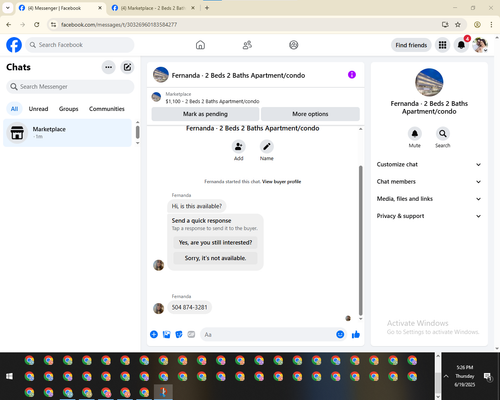Bookmark this tab with star icon
This screenshot has width=500, height=400.
click(458, 25)
